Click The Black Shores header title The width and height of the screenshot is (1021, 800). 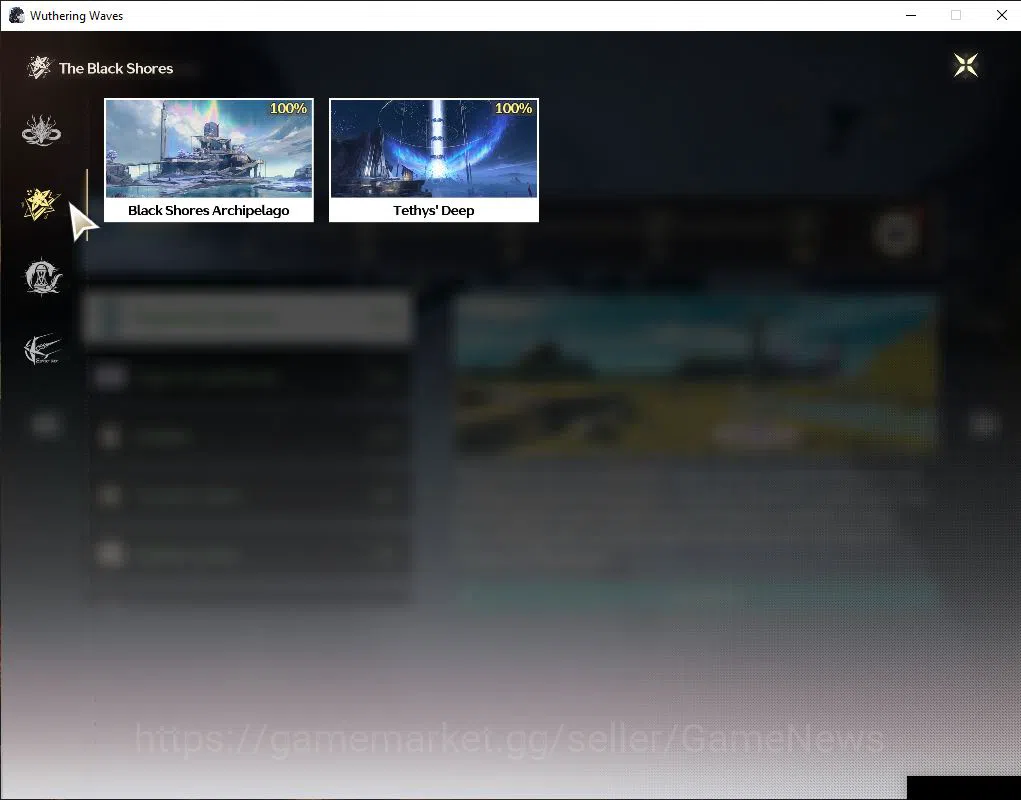pos(116,68)
